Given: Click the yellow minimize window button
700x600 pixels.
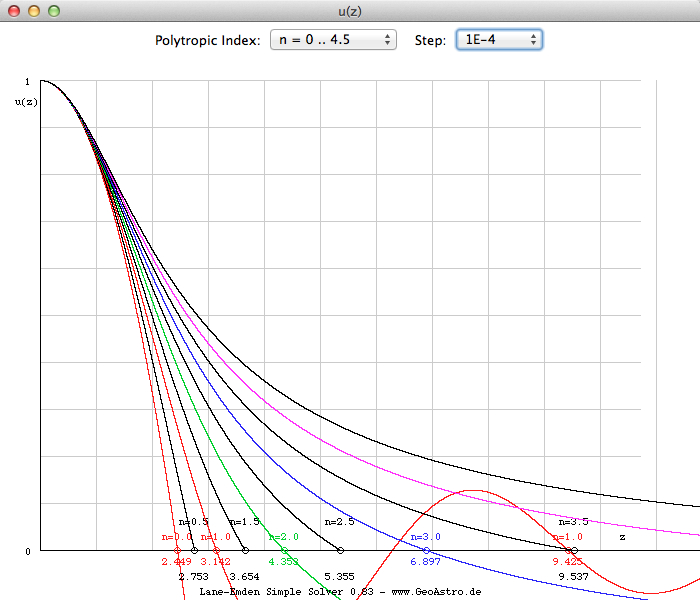Looking at the screenshot, I should click(x=34, y=11).
